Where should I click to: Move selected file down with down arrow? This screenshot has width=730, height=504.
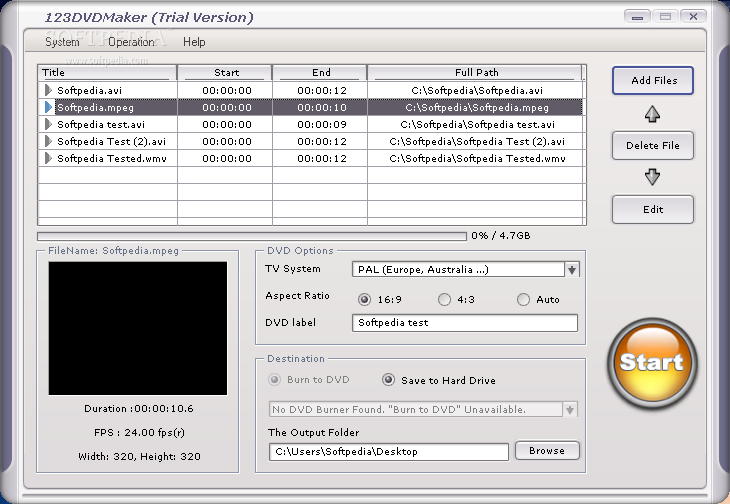652,177
